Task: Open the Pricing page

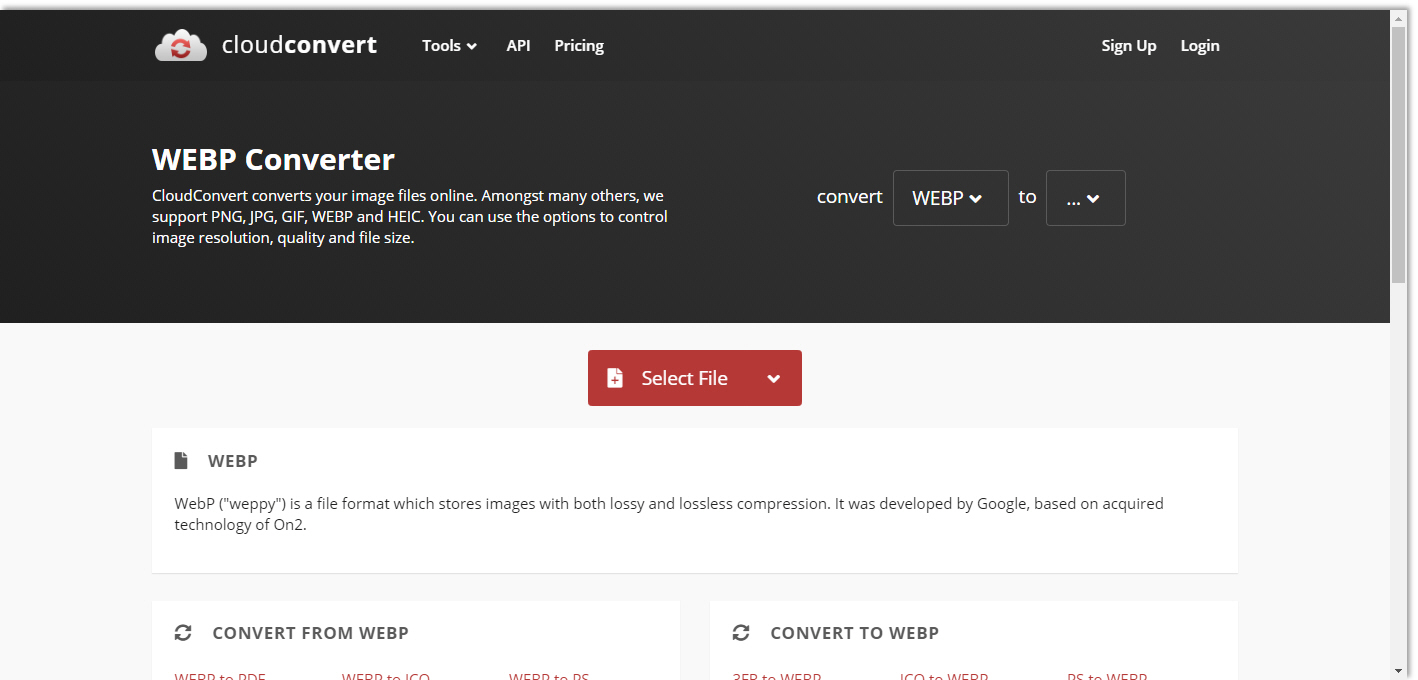Action: point(579,46)
